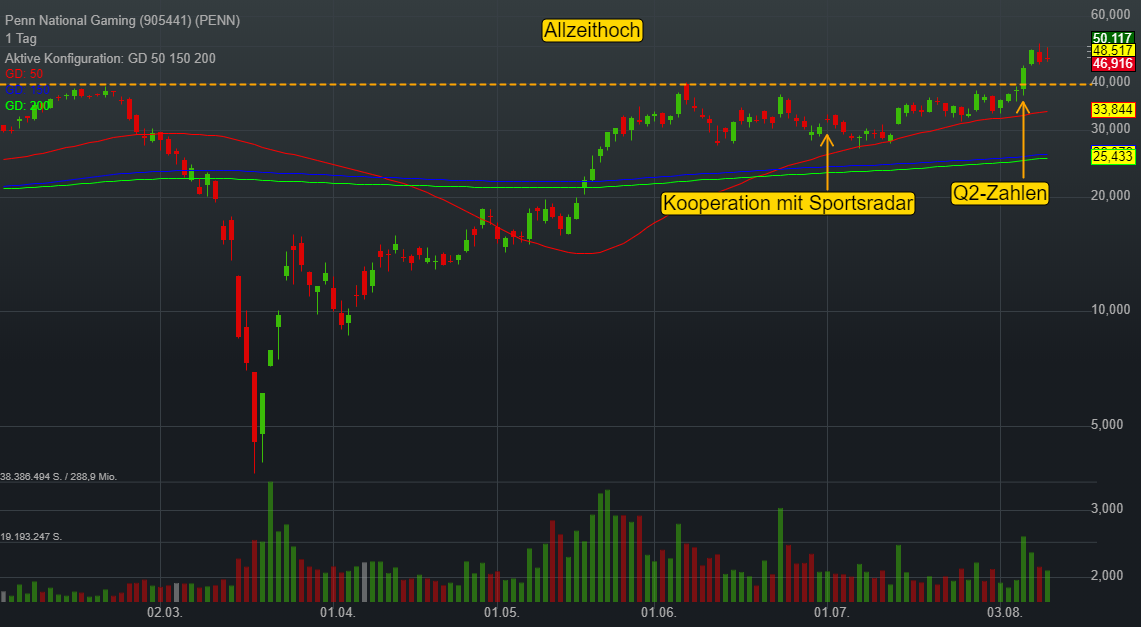The height and width of the screenshot is (627, 1141).
Task: Click the 33,844 GD 50 value tag
Action: [1113, 110]
